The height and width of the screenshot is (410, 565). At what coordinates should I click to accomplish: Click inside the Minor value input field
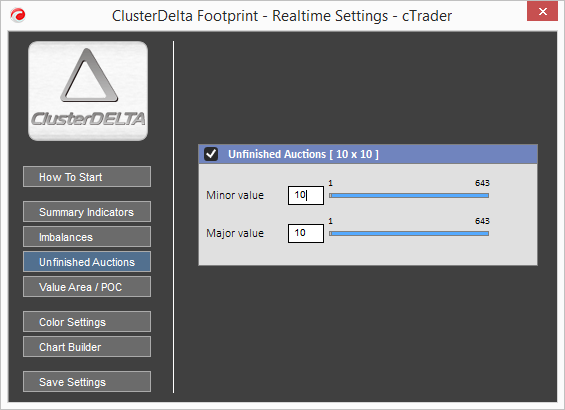(306, 195)
